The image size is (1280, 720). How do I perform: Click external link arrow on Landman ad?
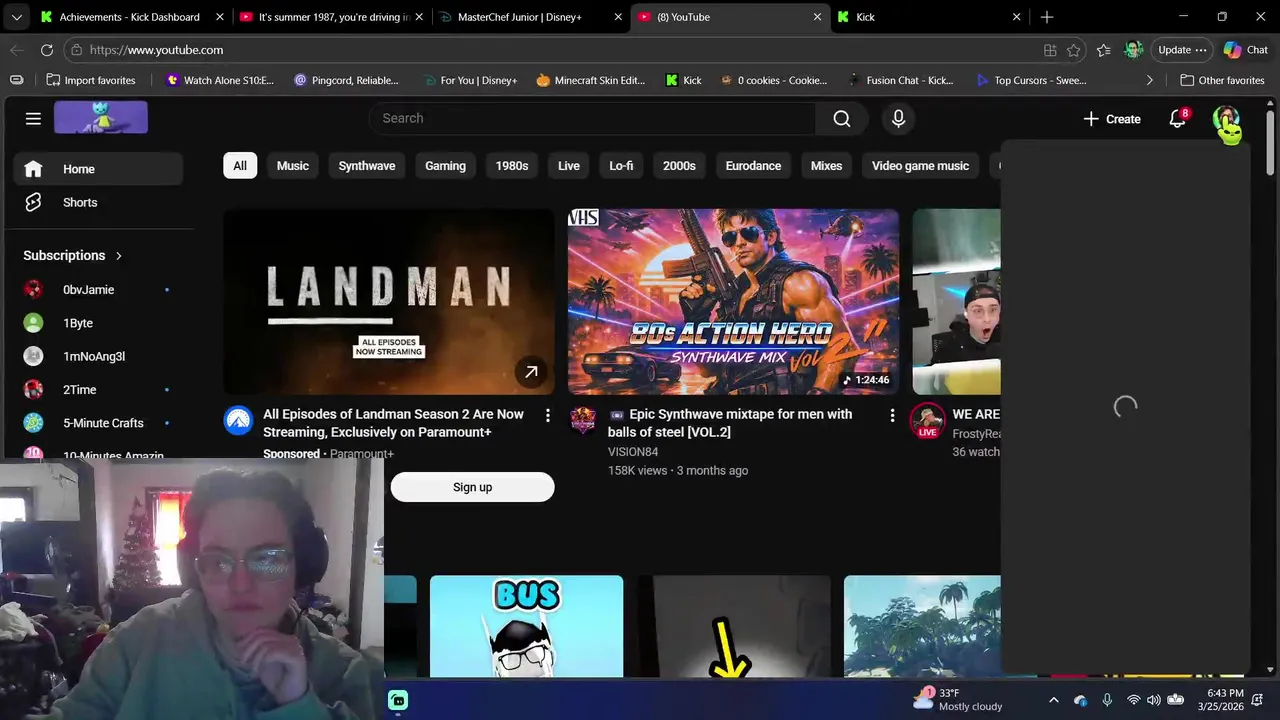click(531, 372)
